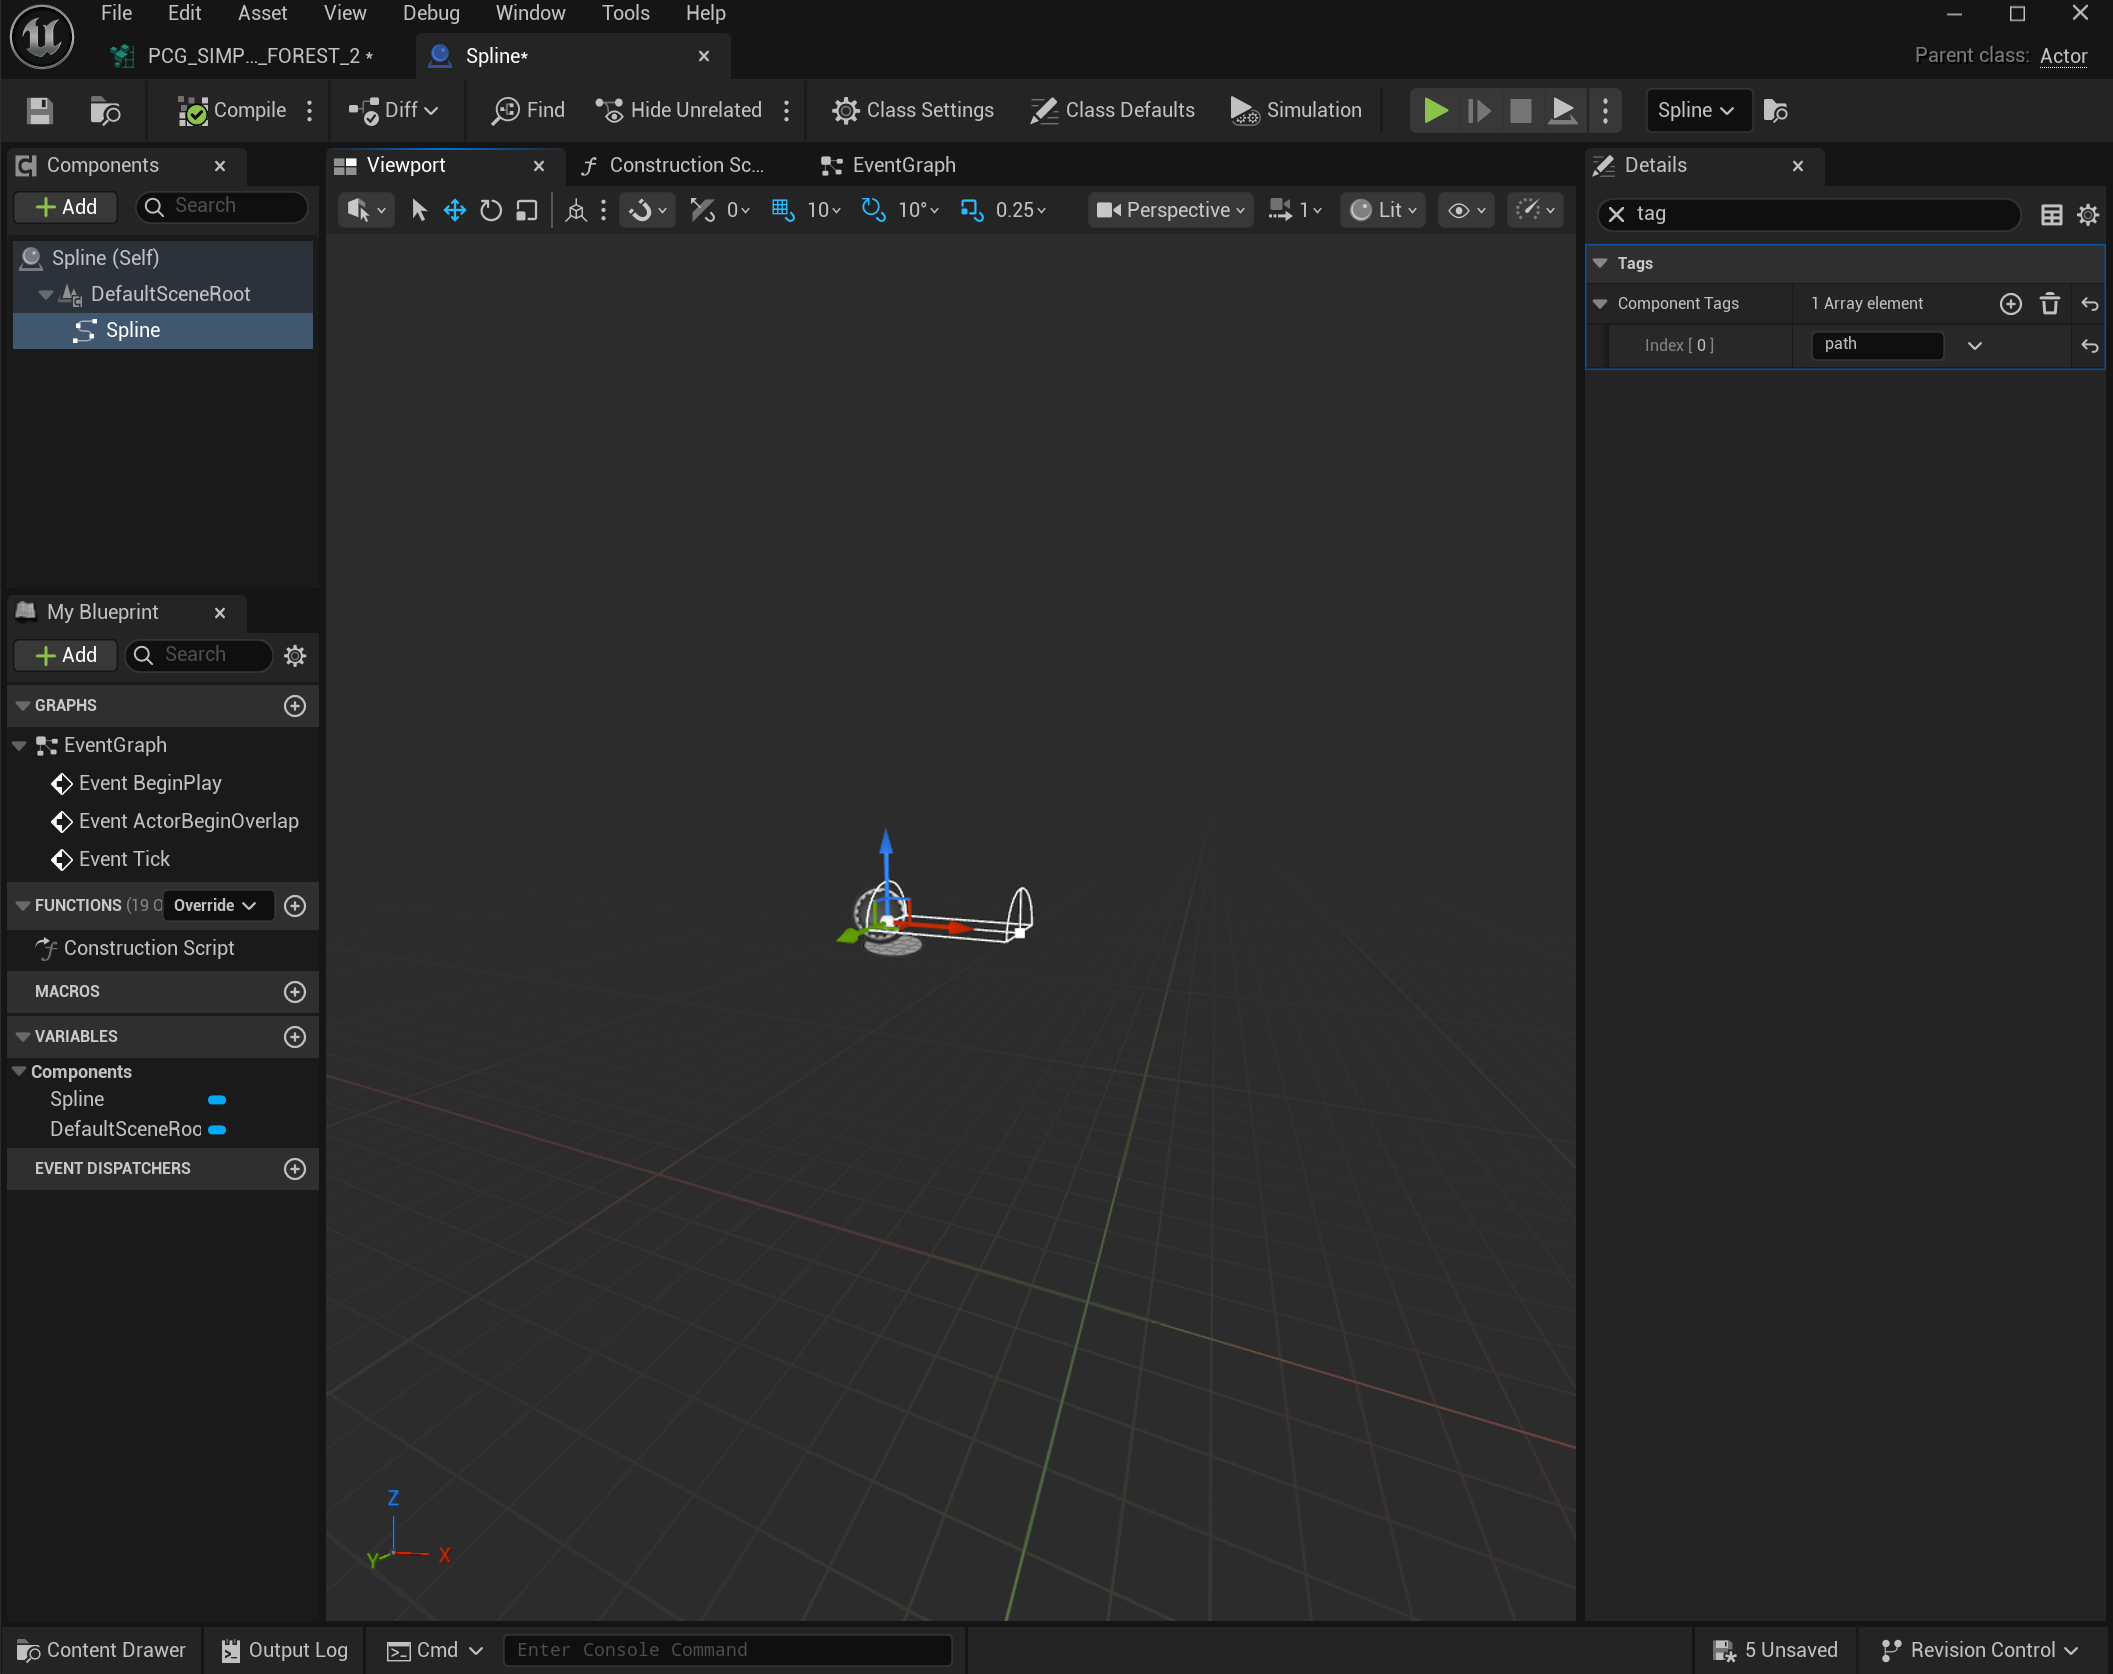The height and width of the screenshot is (1674, 2113).
Task: Open the Actor parent class link
Action: tap(2063, 56)
